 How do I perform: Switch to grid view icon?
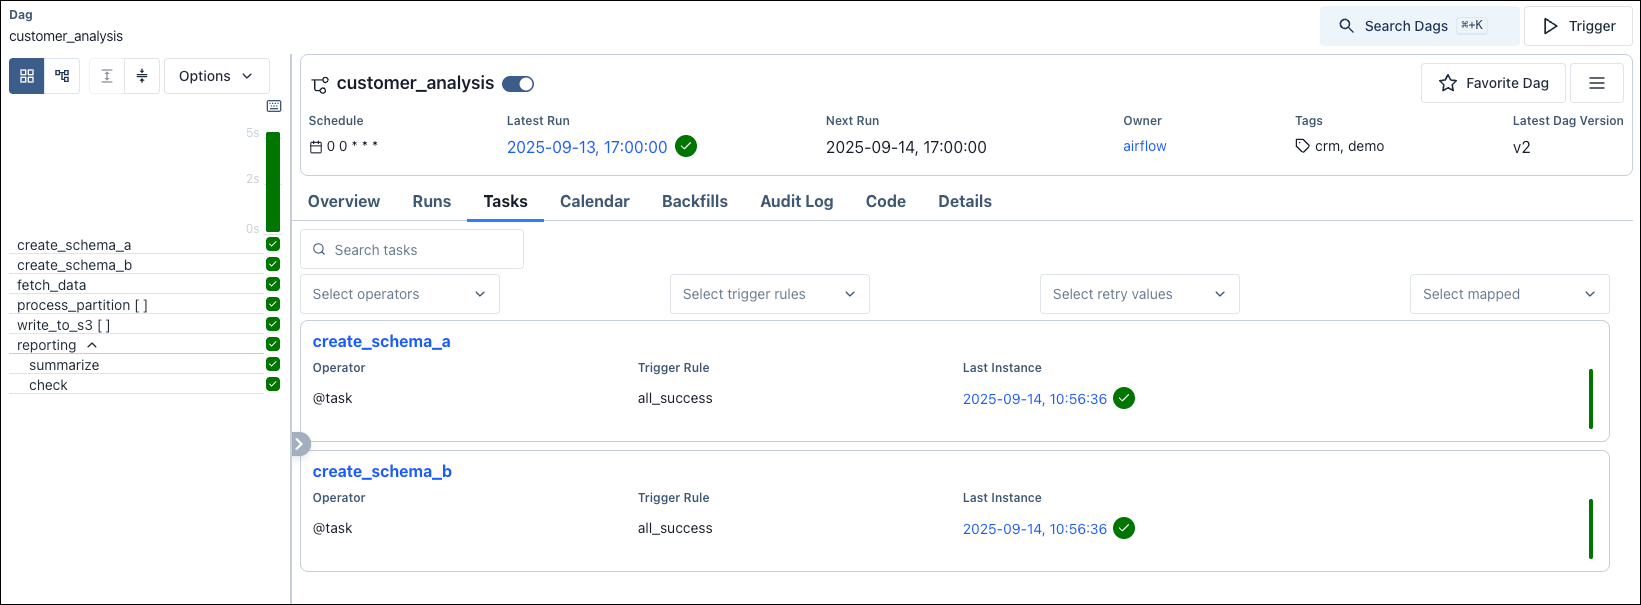click(27, 76)
